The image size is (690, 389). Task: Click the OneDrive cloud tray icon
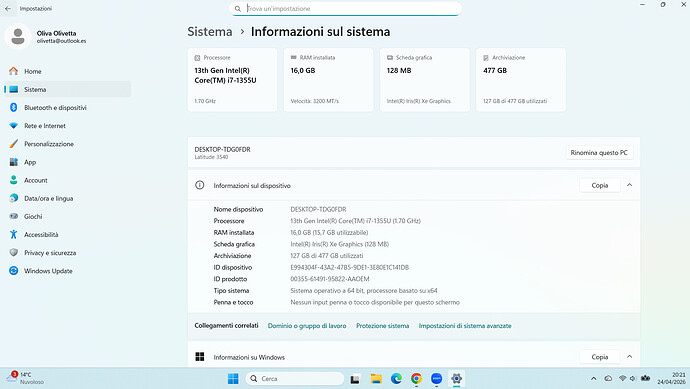click(608, 378)
